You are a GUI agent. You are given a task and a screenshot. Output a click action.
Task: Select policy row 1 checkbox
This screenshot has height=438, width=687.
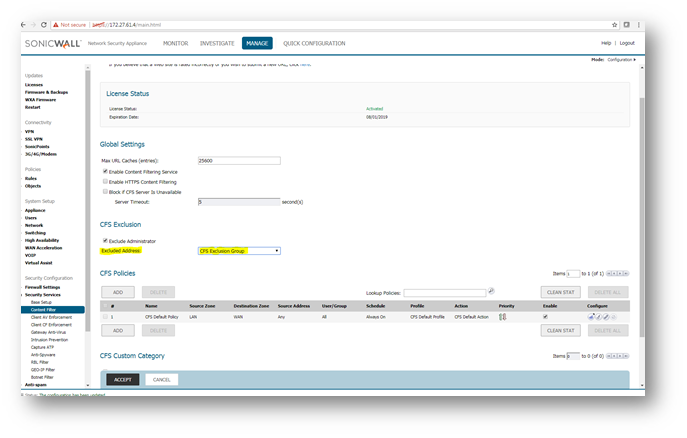pyautogui.click(x=105, y=316)
